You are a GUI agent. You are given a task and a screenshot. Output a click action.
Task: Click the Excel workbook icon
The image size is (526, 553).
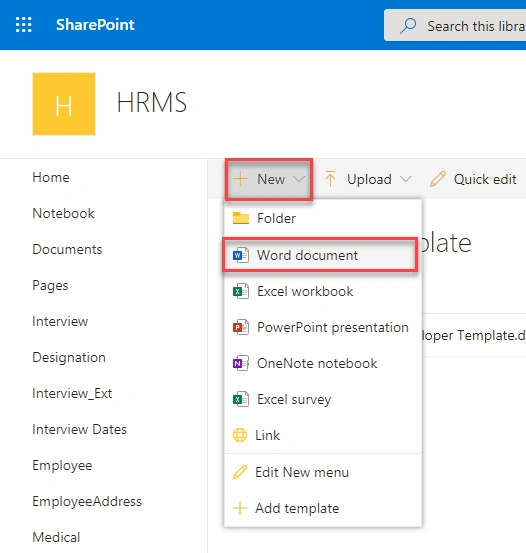(x=241, y=291)
